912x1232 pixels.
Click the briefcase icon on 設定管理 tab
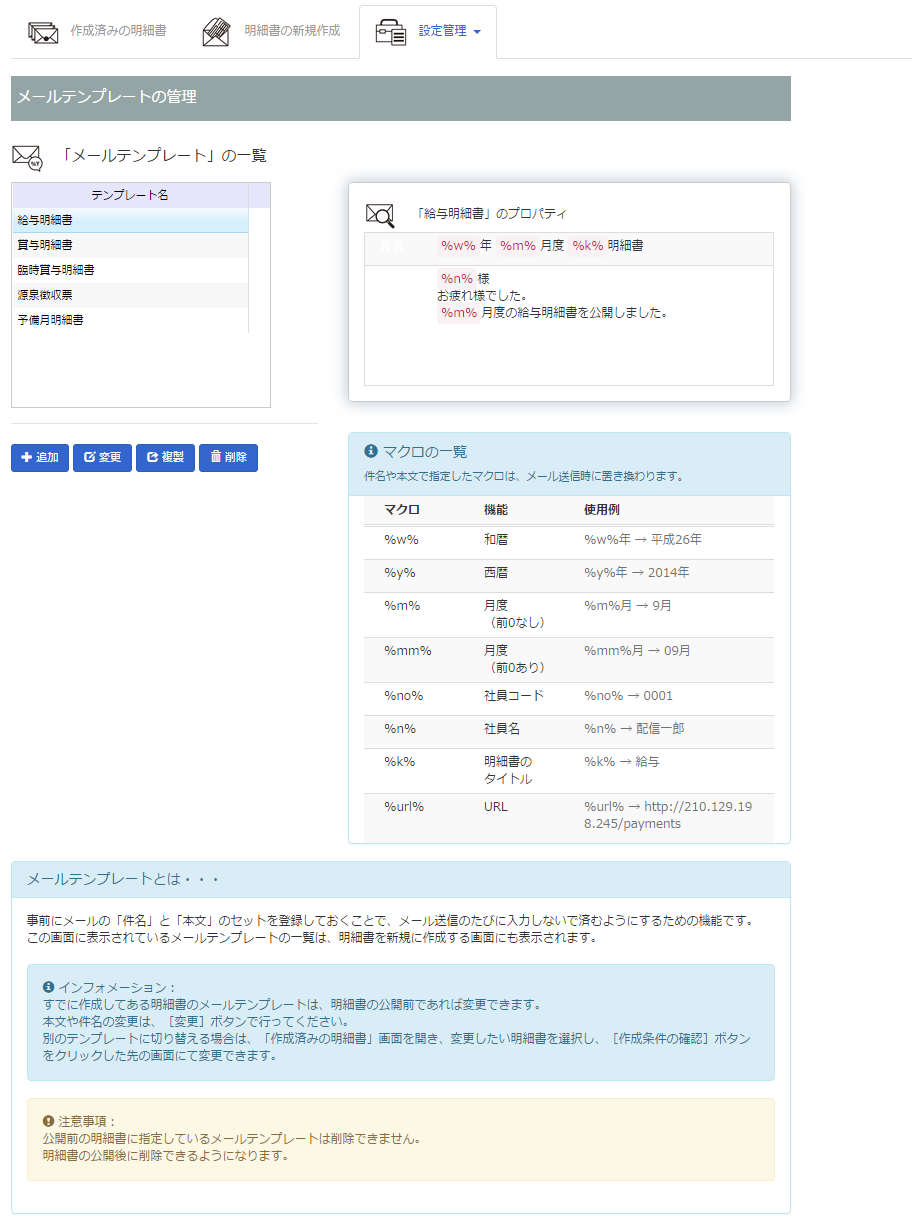[x=390, y=32]
